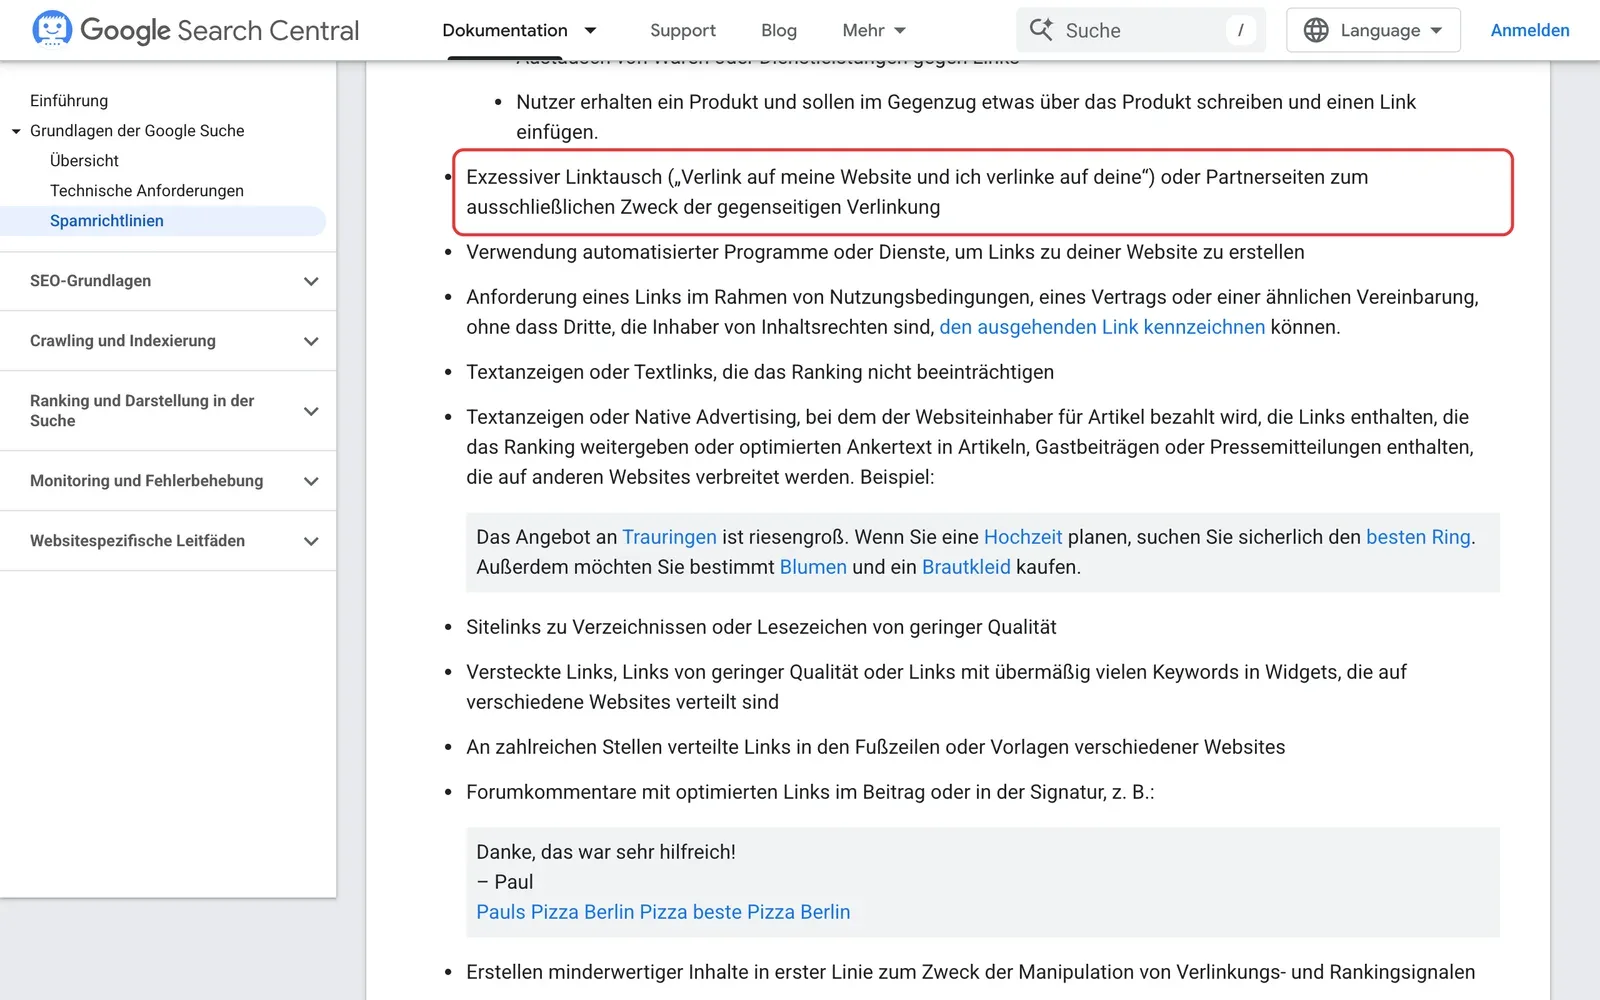Expand Crawling und Indexierung section

click(311, 341)
